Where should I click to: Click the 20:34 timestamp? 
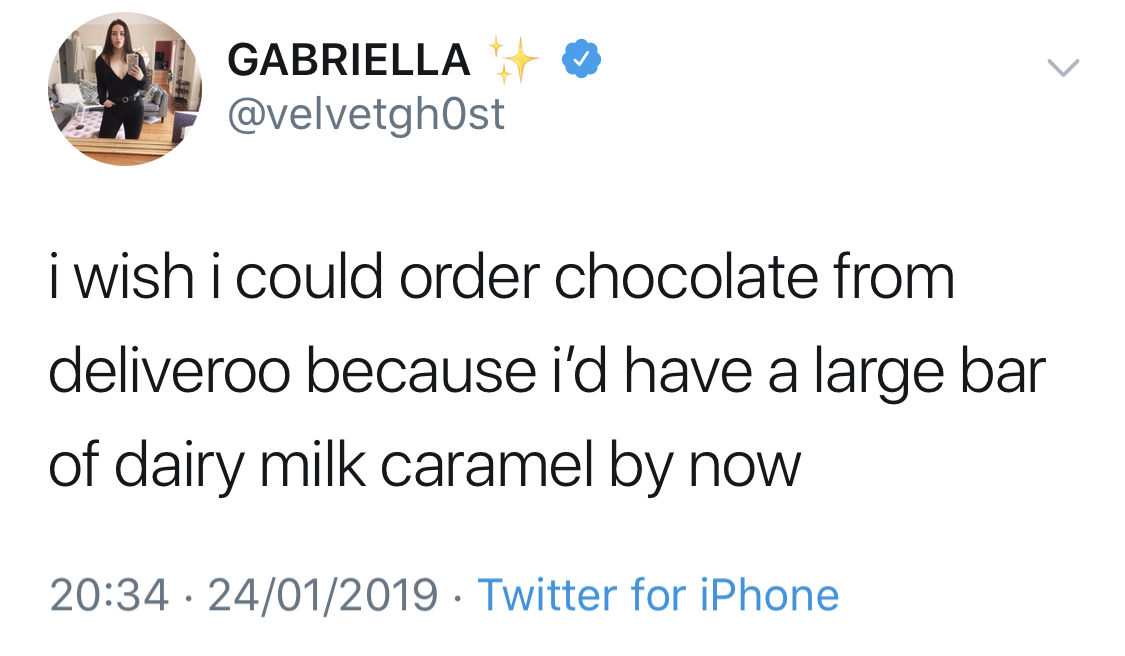pos(109,595)
